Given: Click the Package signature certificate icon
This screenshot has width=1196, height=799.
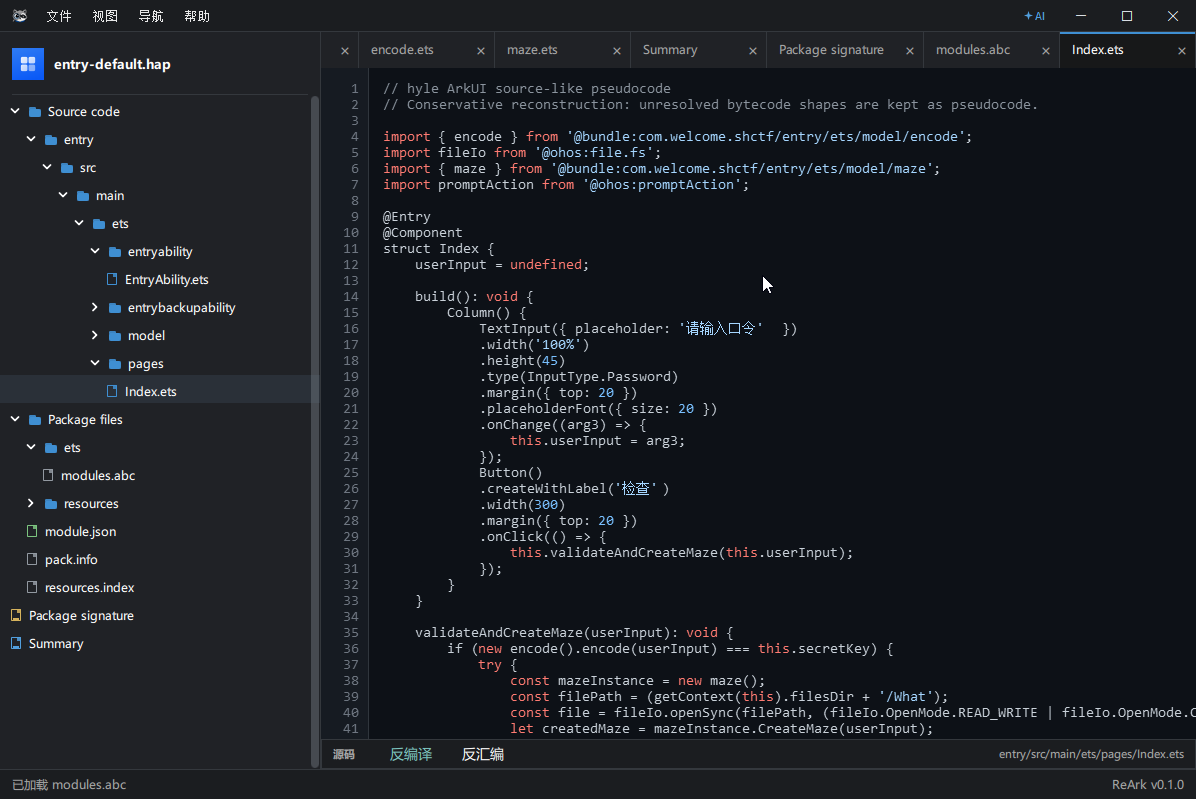Looking at the screenshot, I should click(x=16, y=614).
